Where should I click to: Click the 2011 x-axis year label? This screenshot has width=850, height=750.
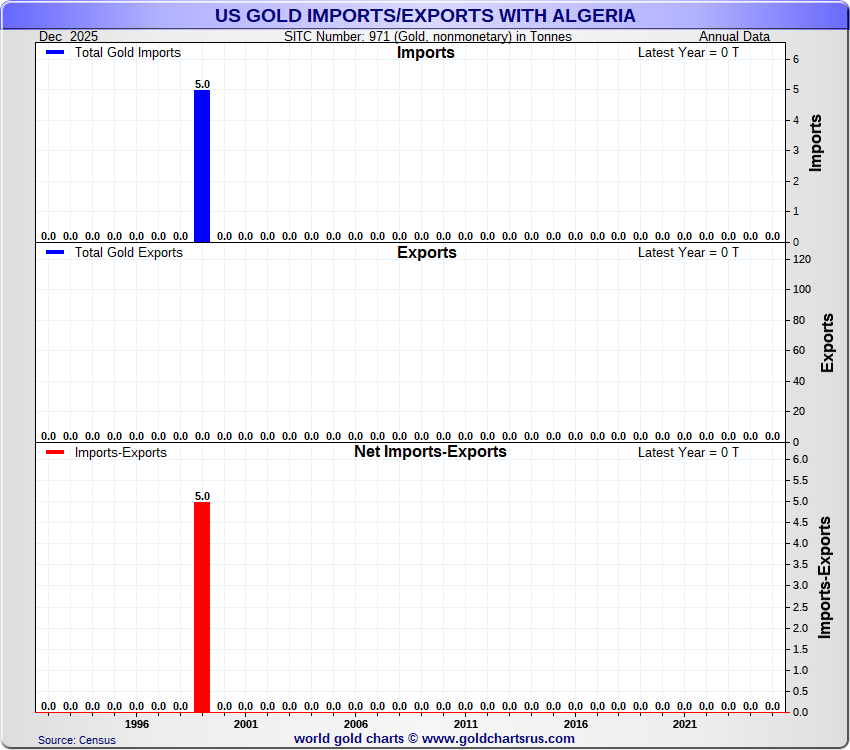pyautogui.click(x=466, y=724)
